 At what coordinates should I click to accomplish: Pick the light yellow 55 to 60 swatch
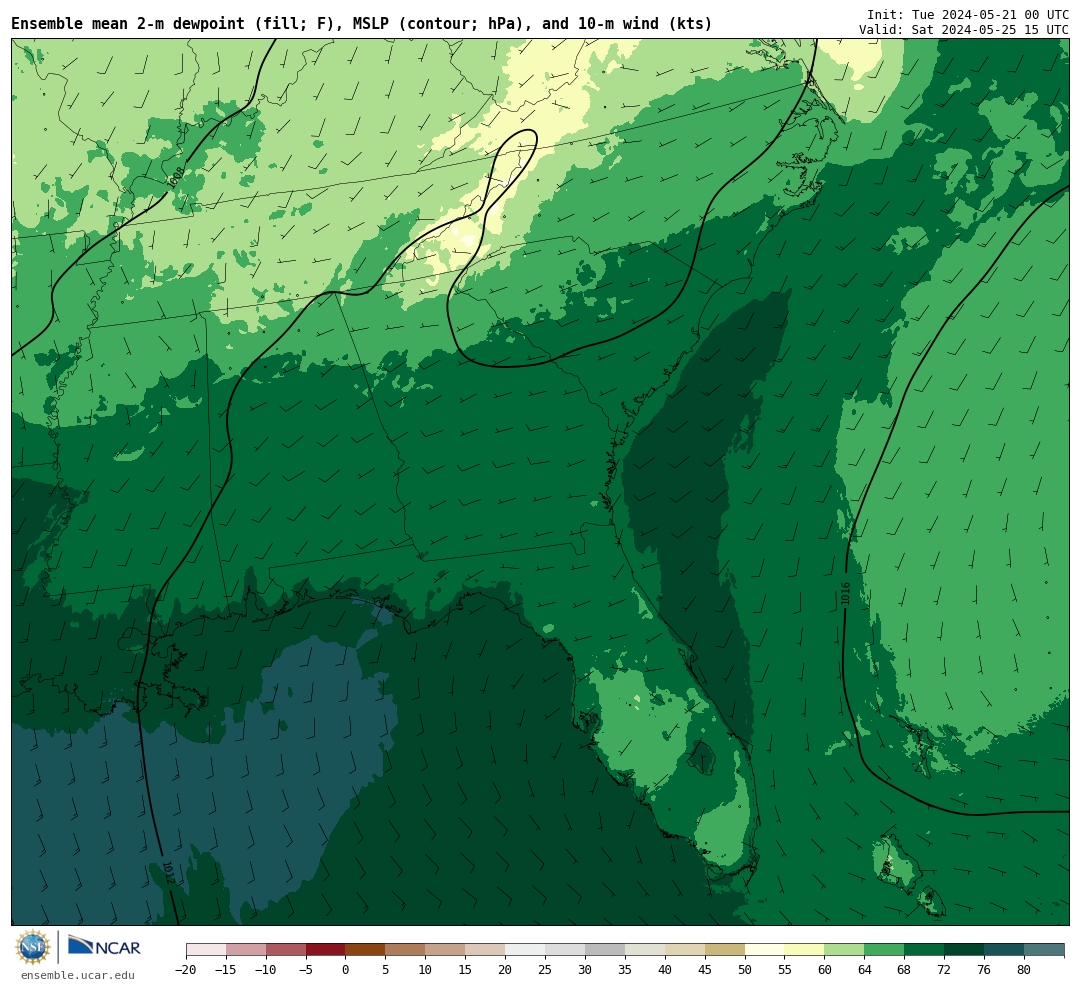click(805, 950)
